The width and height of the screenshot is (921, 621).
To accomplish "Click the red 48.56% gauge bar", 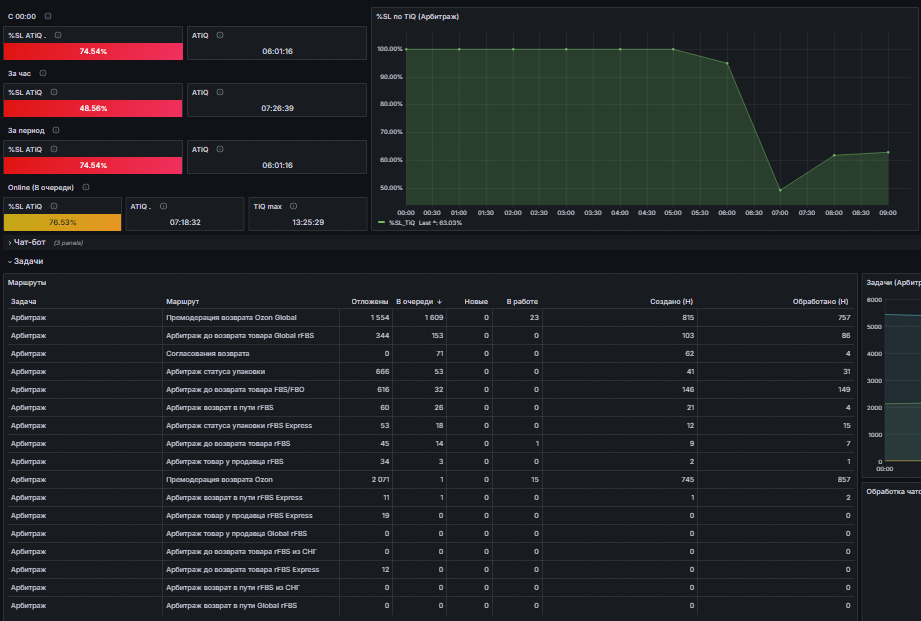I will 93,108.
